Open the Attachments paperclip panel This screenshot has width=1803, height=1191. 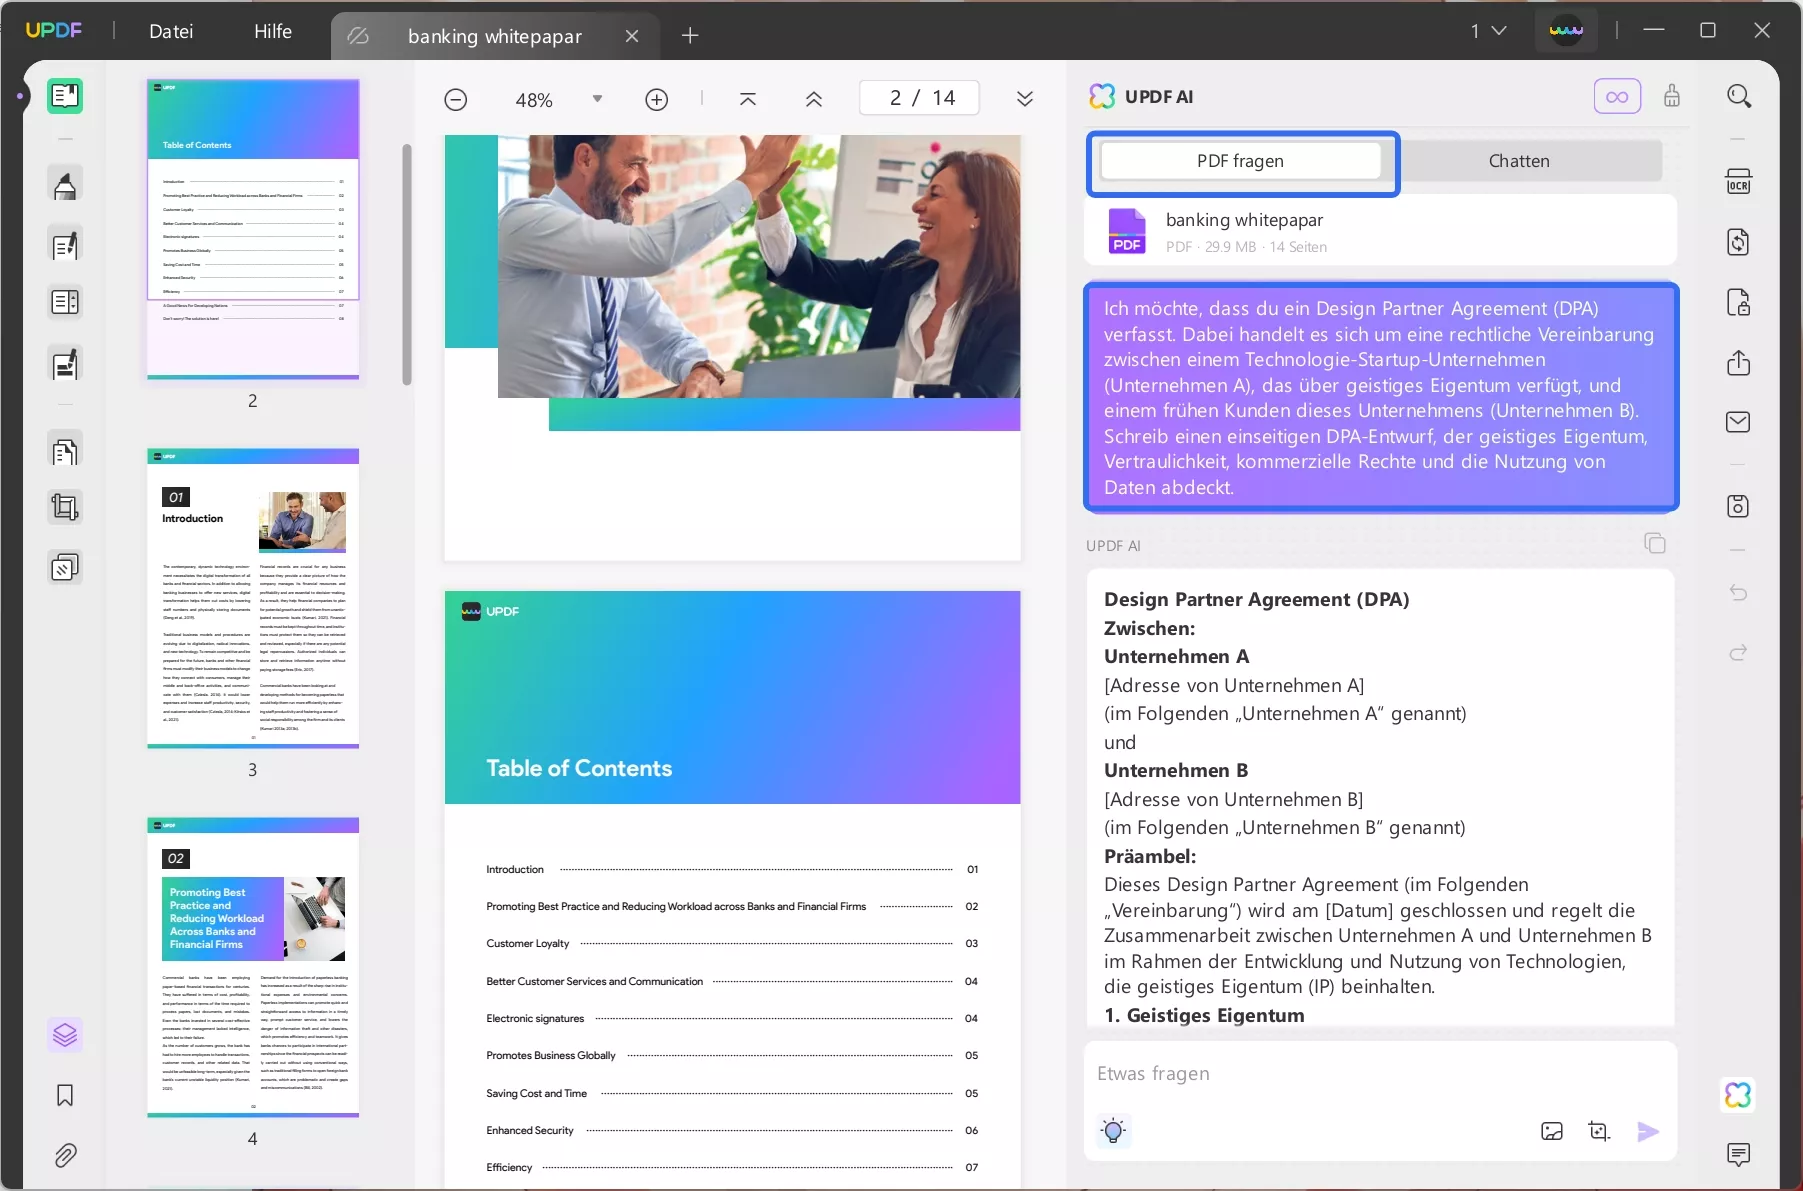(x=65, y=1156)
